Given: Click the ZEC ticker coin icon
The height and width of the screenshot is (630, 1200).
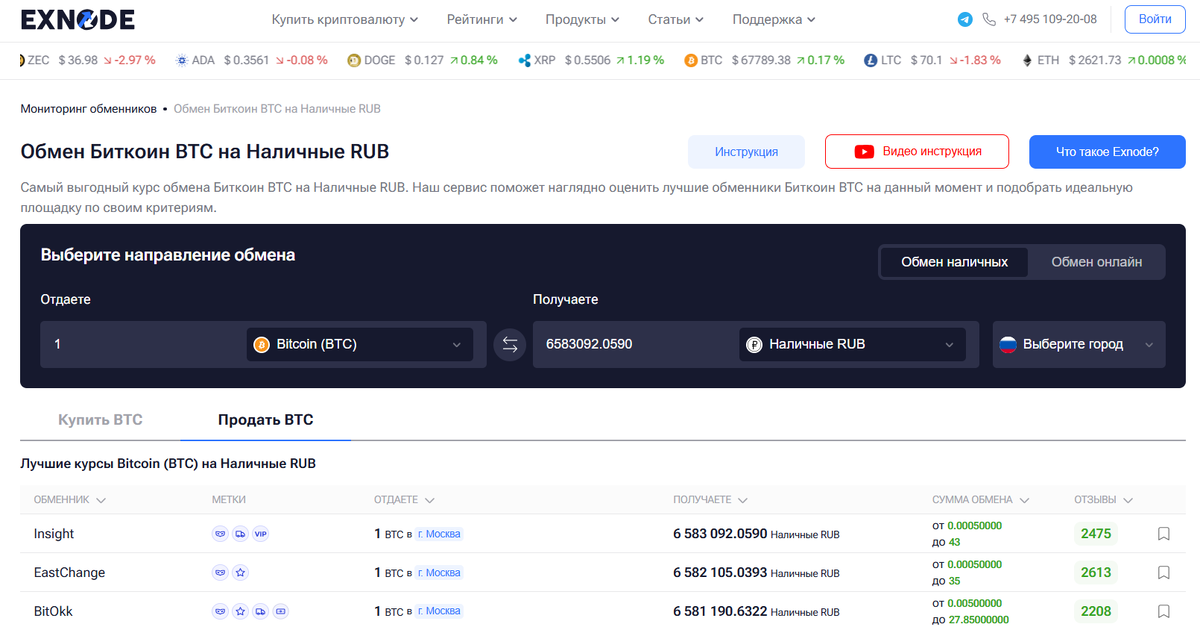Looking at the screenshot, I should click(21, 60).
